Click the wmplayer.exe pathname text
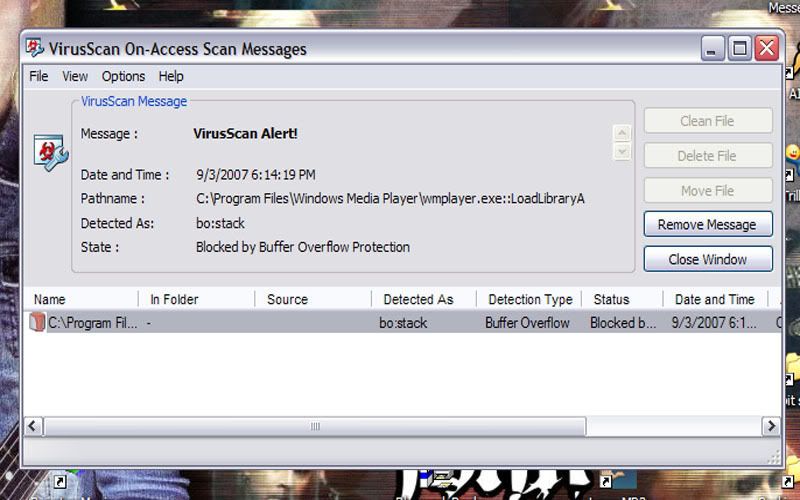Screen dimensions: 800x500 point(390,198)
